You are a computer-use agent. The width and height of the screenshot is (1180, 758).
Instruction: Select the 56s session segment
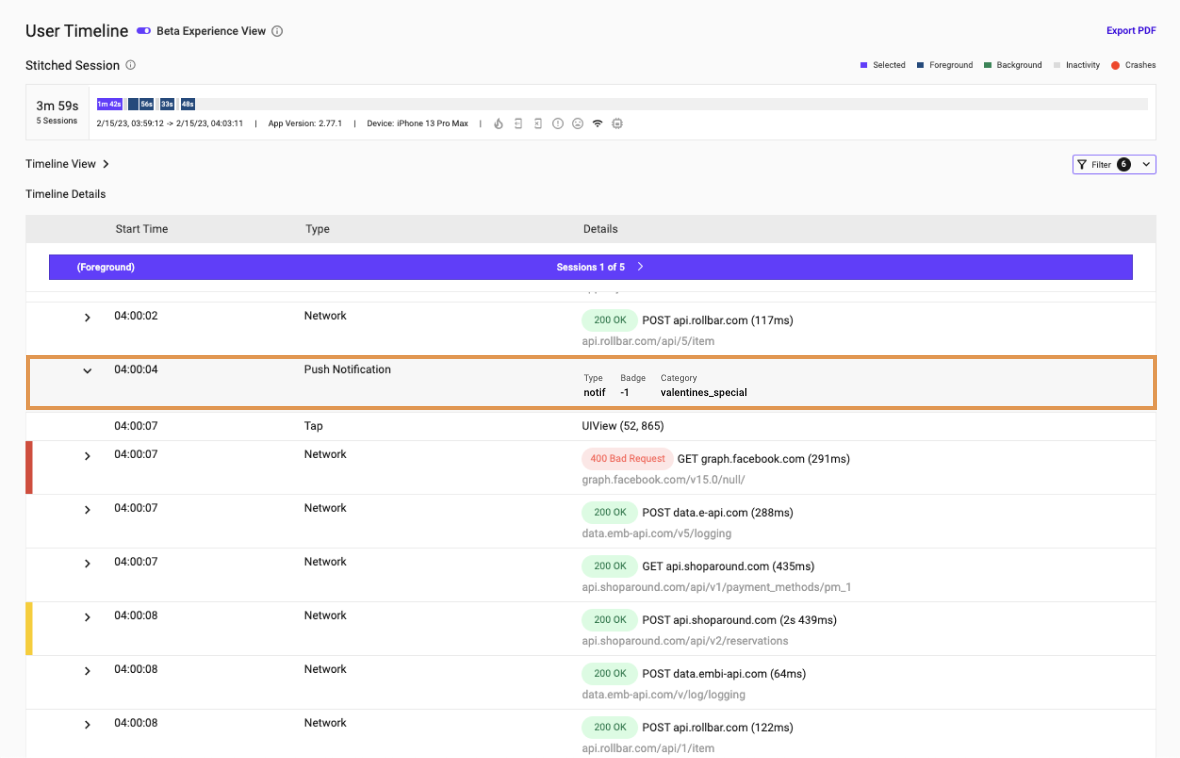146,104
